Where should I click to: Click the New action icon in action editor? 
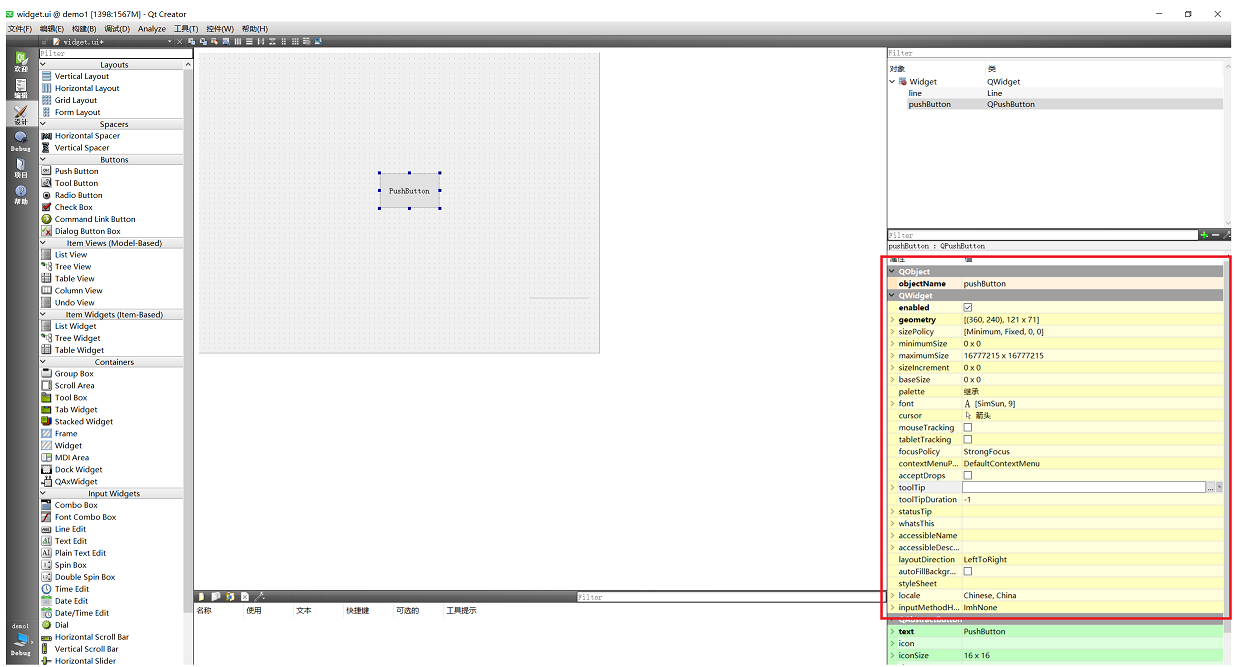click(201, 596)
